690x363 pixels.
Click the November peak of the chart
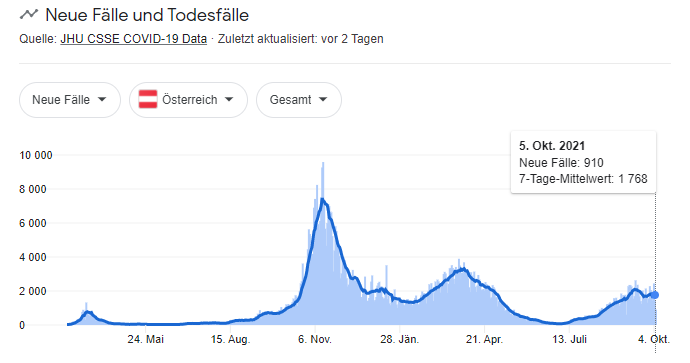323,199
